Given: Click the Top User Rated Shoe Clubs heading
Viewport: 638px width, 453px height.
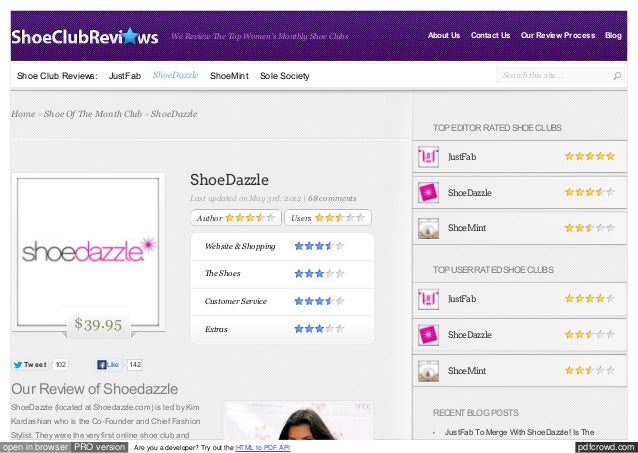Looking at the screenshot, I should (x=493, y=270).
